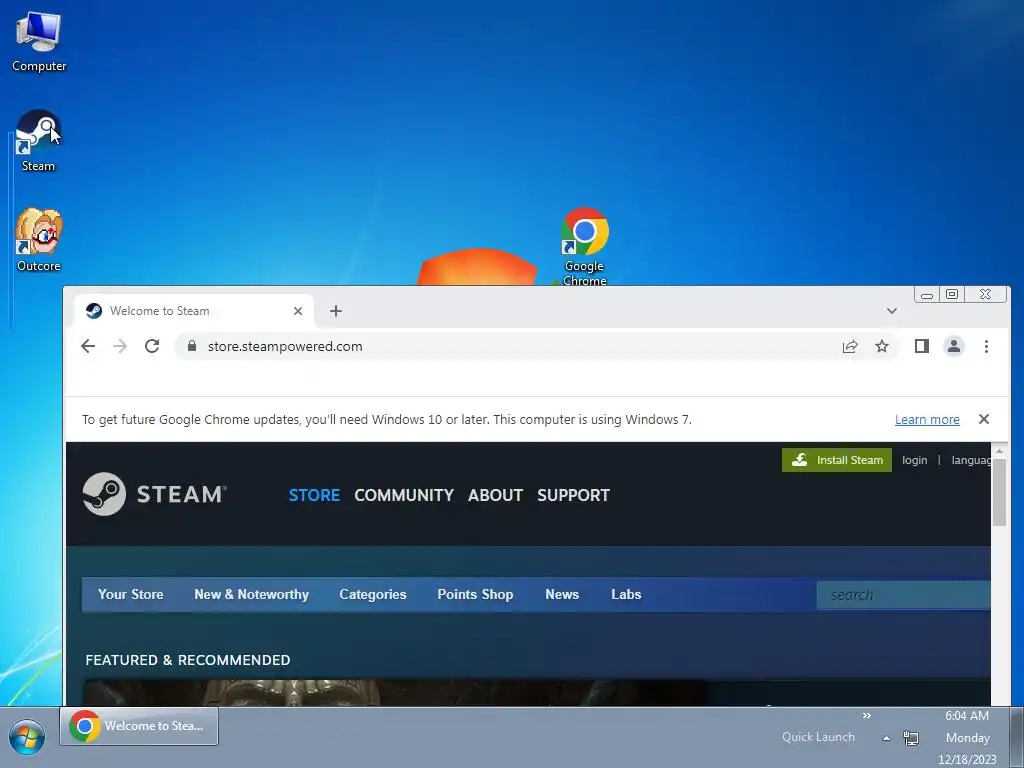Select the Outcore desktop shortcut
This screenshot has width=1024, height=768.
(x=39, y=240)
